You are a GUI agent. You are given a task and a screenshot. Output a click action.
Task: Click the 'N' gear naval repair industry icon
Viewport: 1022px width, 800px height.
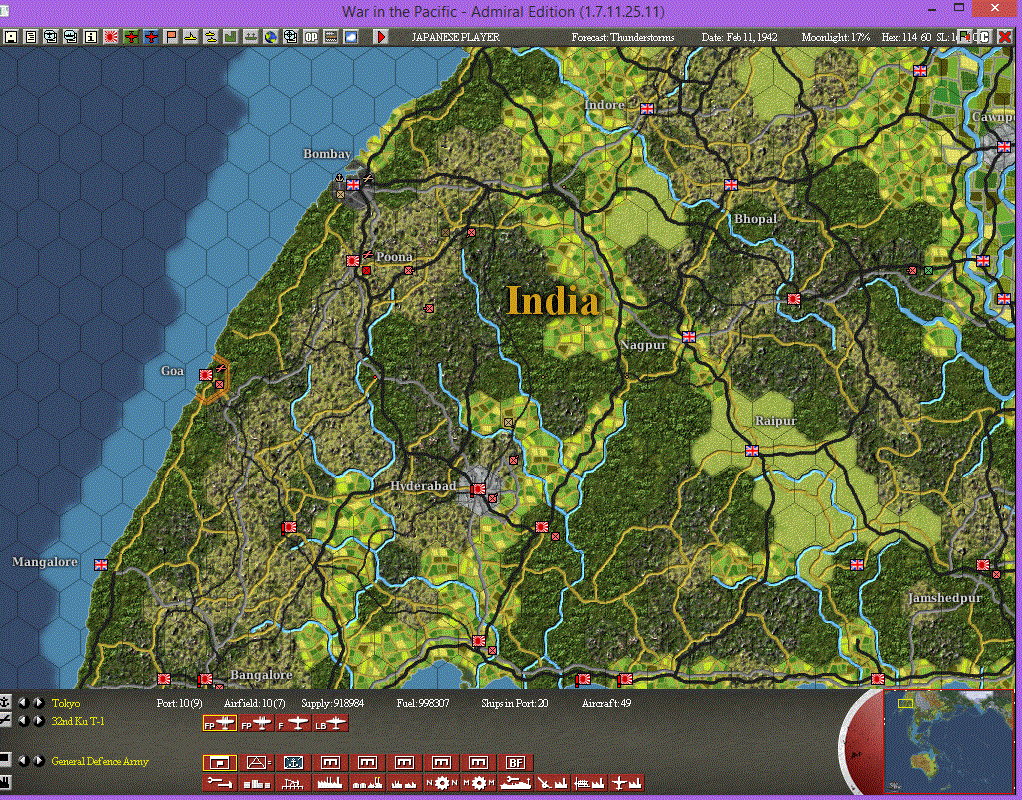point(443,782)
